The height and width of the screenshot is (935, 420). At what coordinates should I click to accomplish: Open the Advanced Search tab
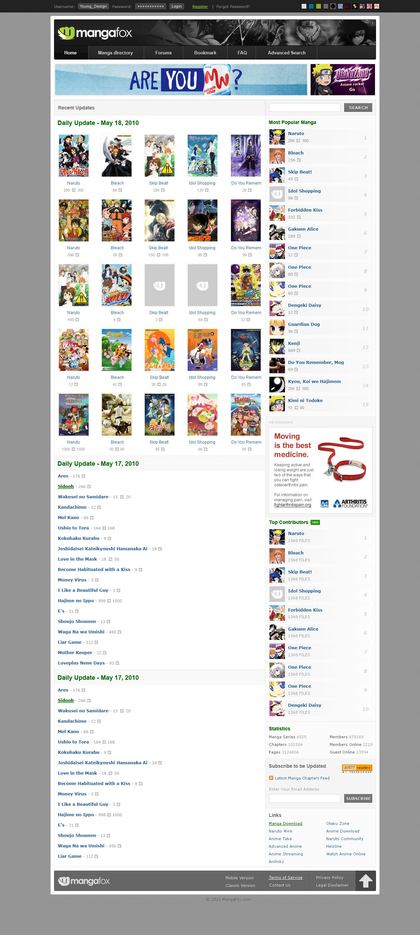point(286,52)
